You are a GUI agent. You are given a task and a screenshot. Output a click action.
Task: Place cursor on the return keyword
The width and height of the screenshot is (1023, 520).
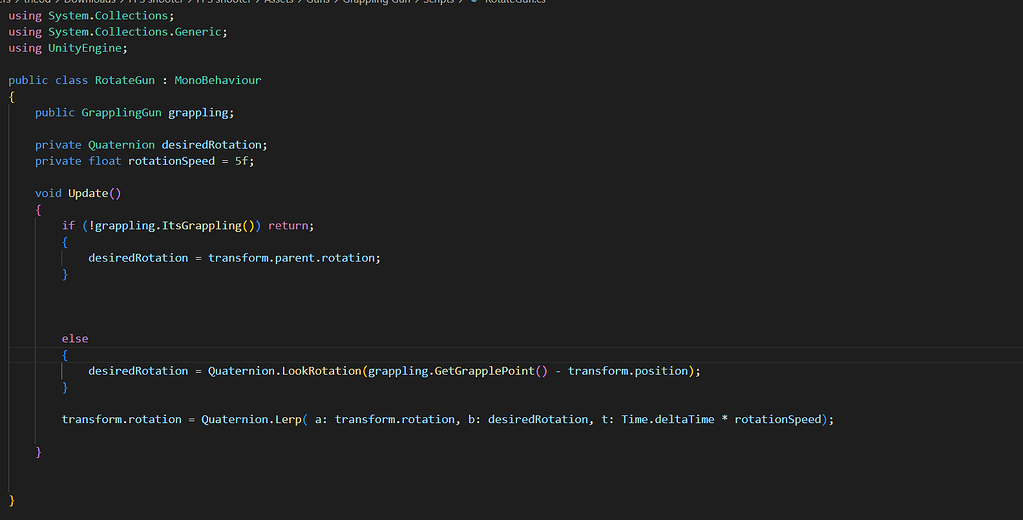click(x=288, y=226)
